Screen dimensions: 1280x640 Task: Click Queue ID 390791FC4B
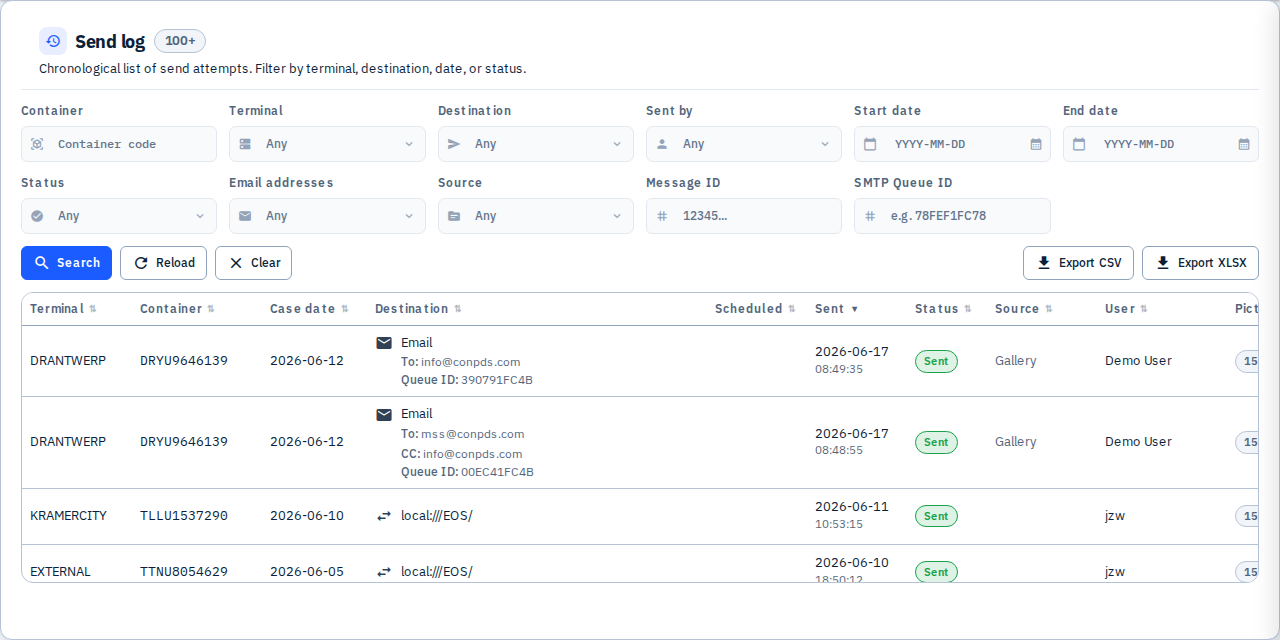coord(497,380)
